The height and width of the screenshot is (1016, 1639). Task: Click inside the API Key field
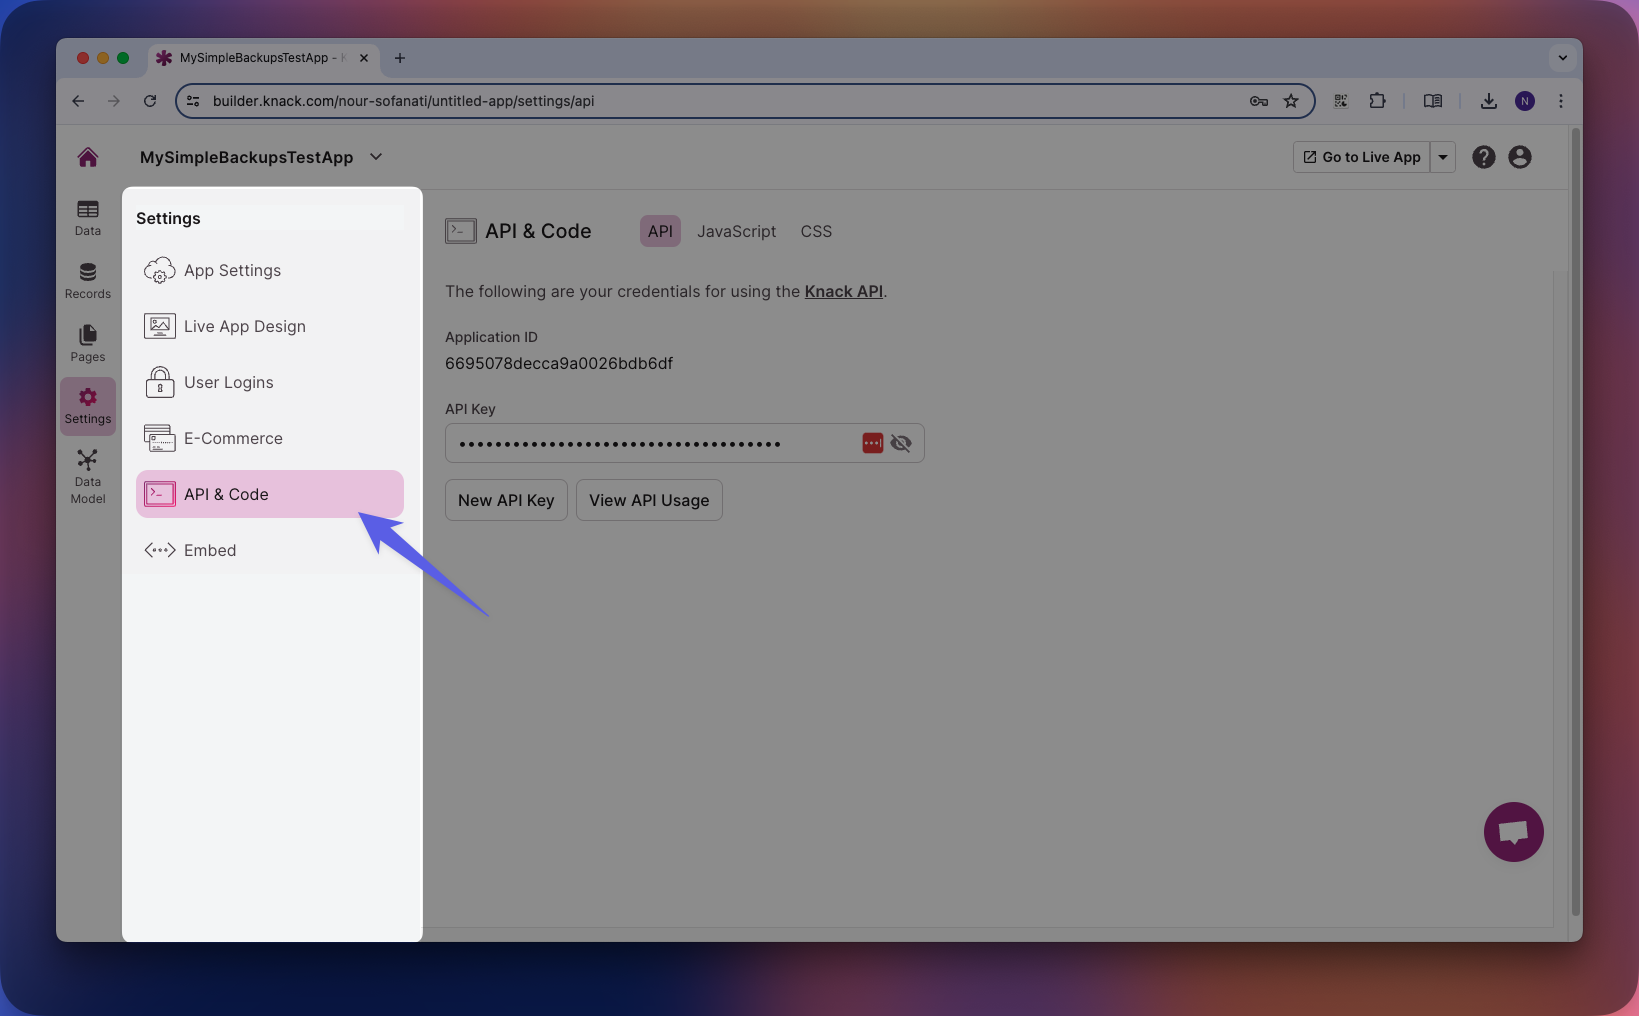(x=650, y=443)
